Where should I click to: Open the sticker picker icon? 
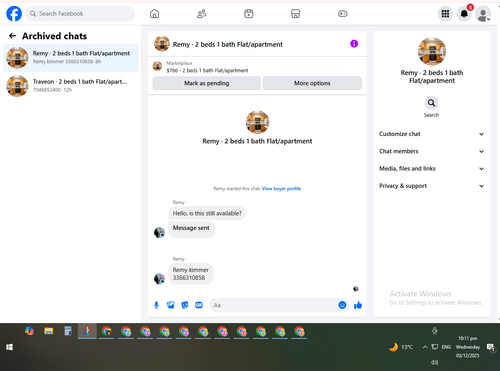185,305
